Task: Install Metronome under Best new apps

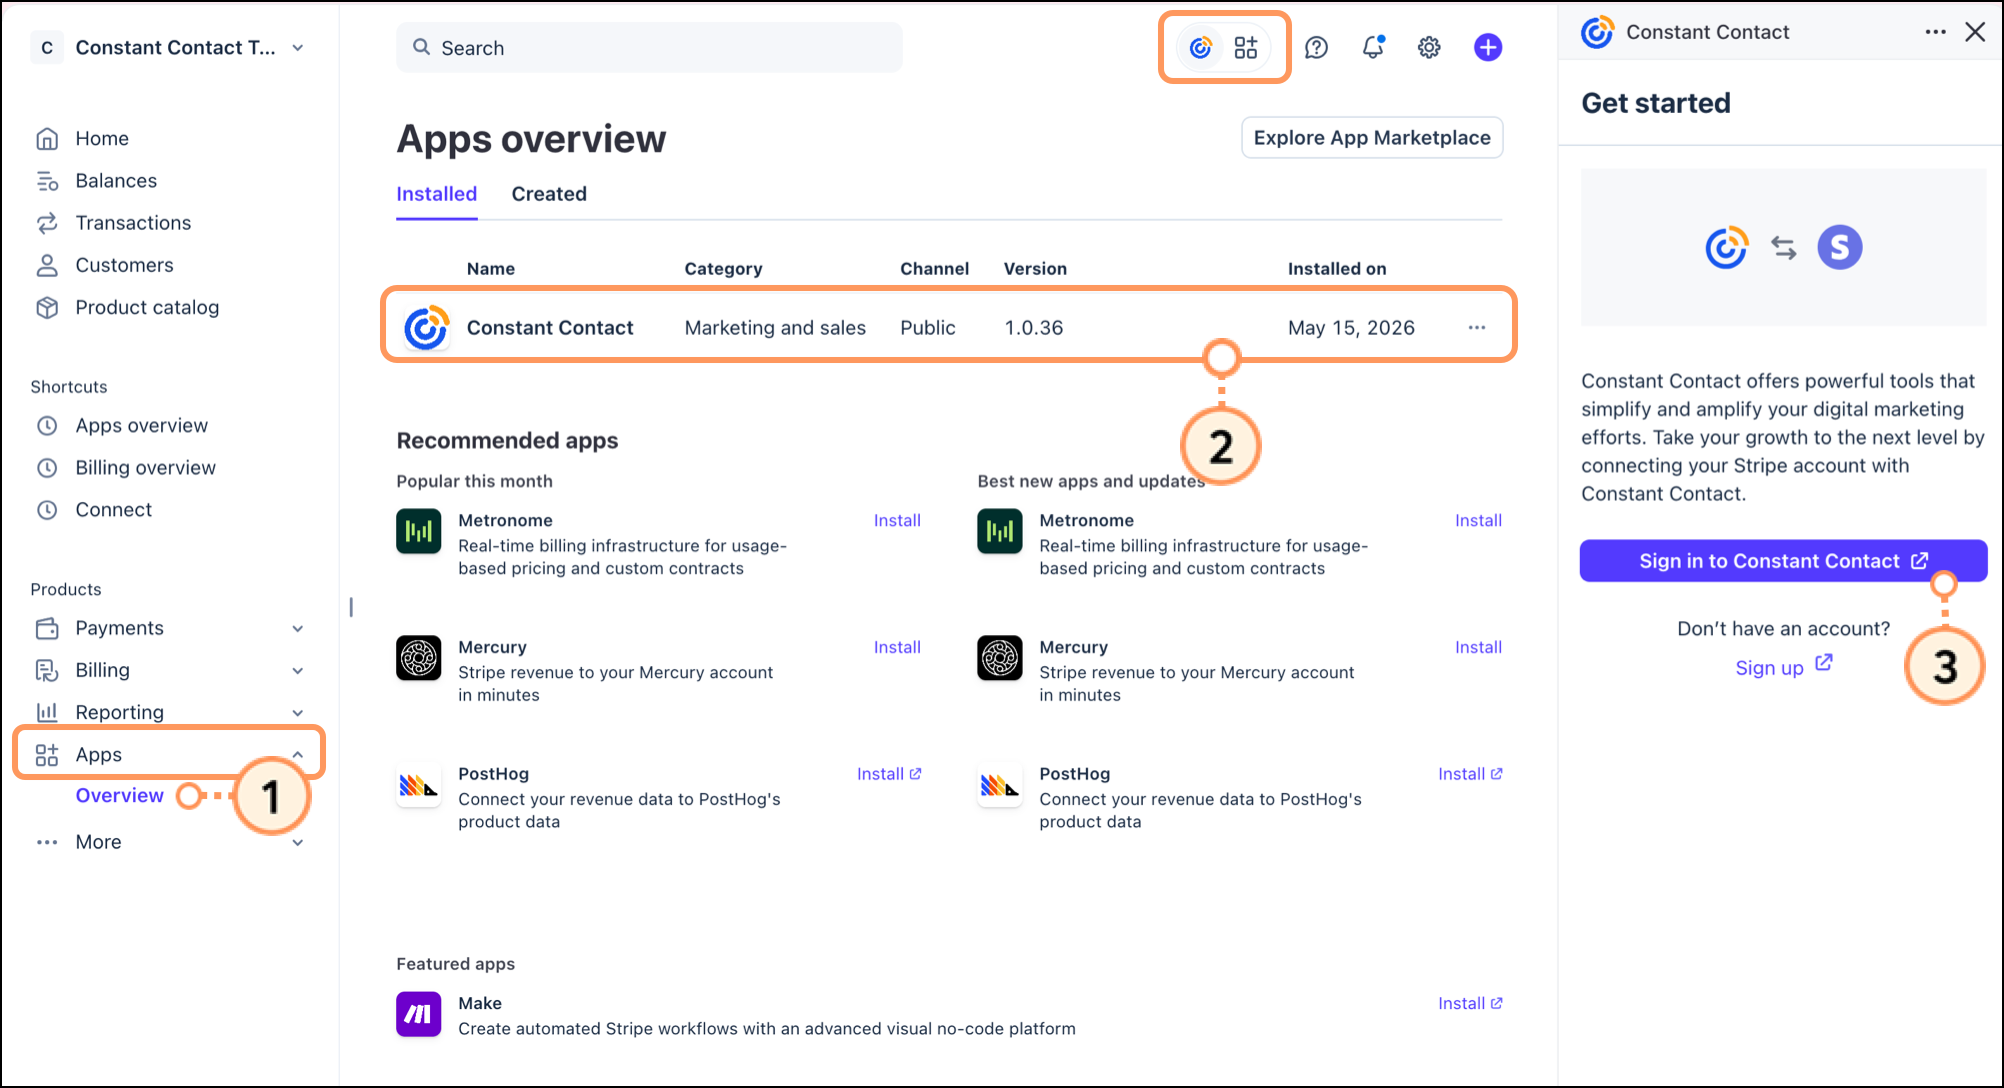Action: click(1478, 520)
